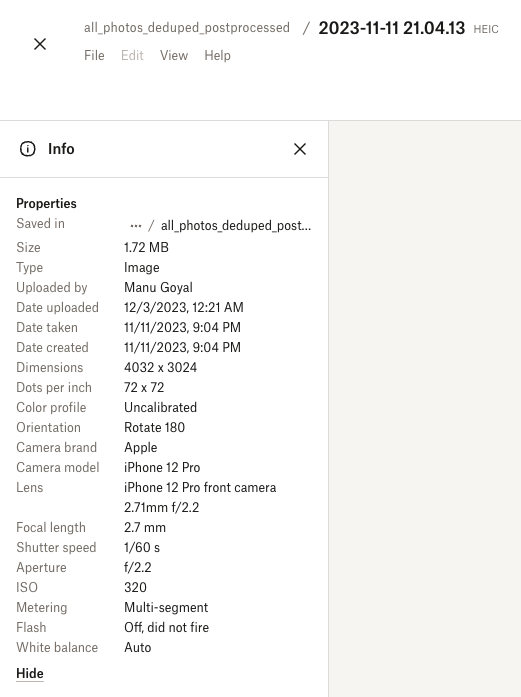Viewport: 521px width, 697px height.
Task: Expand the Saved in path ellipsis
Action: (136, 226)
